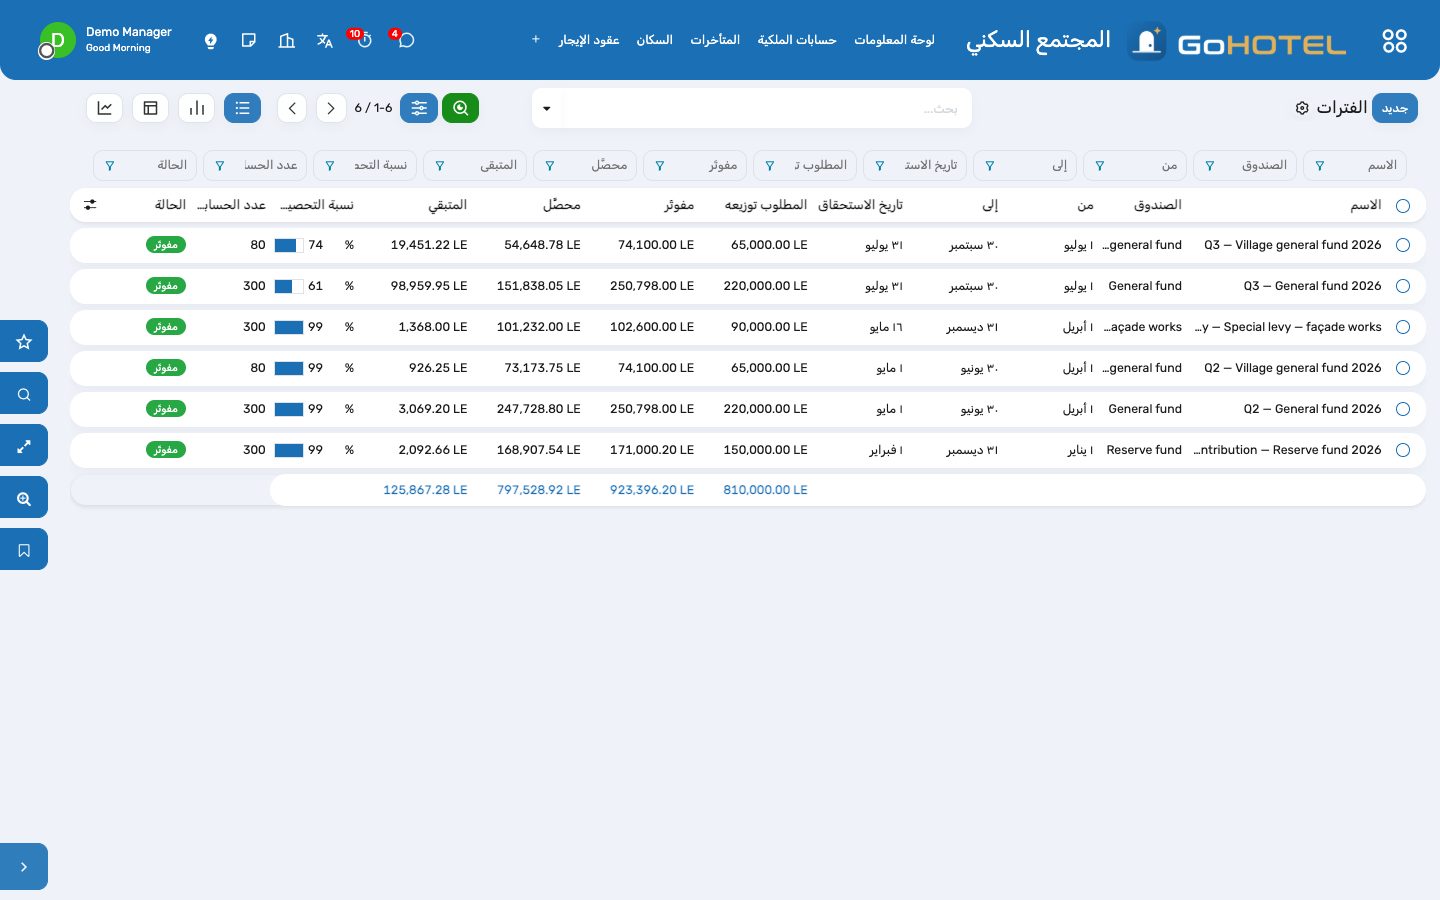Image resolution: width=1440 pixels, height=900 pixels.
Task: Open the لوحة المعلومات menu
Action: 894,40
